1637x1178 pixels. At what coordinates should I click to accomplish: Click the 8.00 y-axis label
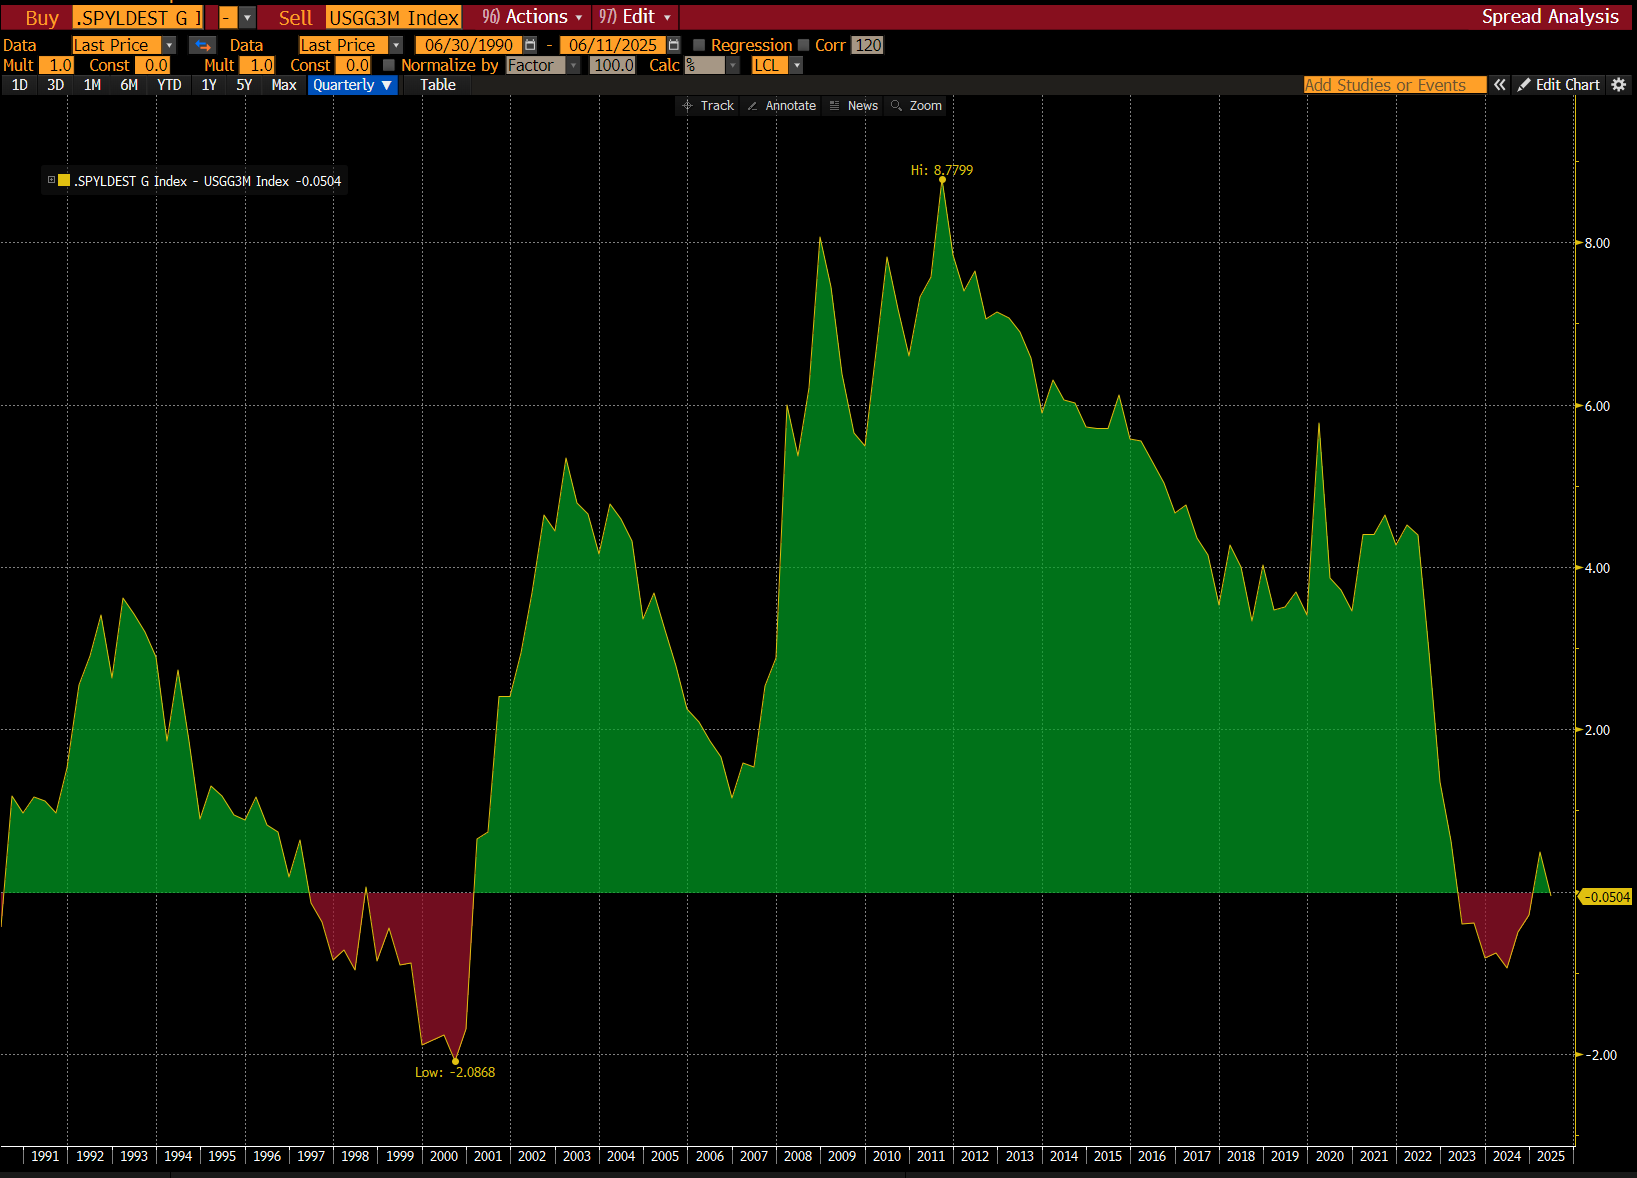[x=1598, y=243]
